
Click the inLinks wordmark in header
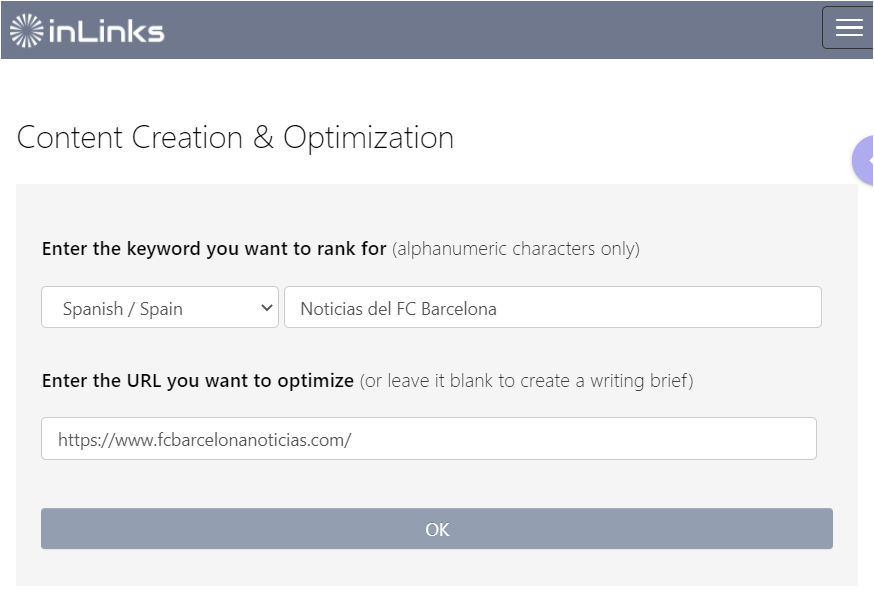click(106, 31)
